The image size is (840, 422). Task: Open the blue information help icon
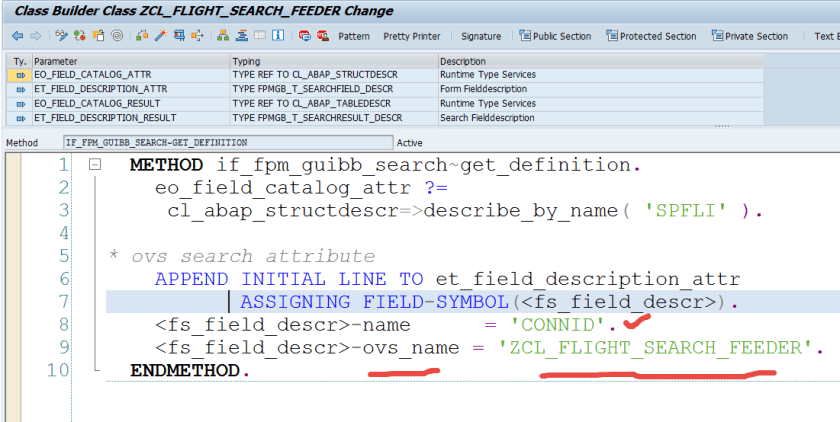coord(278,36)
